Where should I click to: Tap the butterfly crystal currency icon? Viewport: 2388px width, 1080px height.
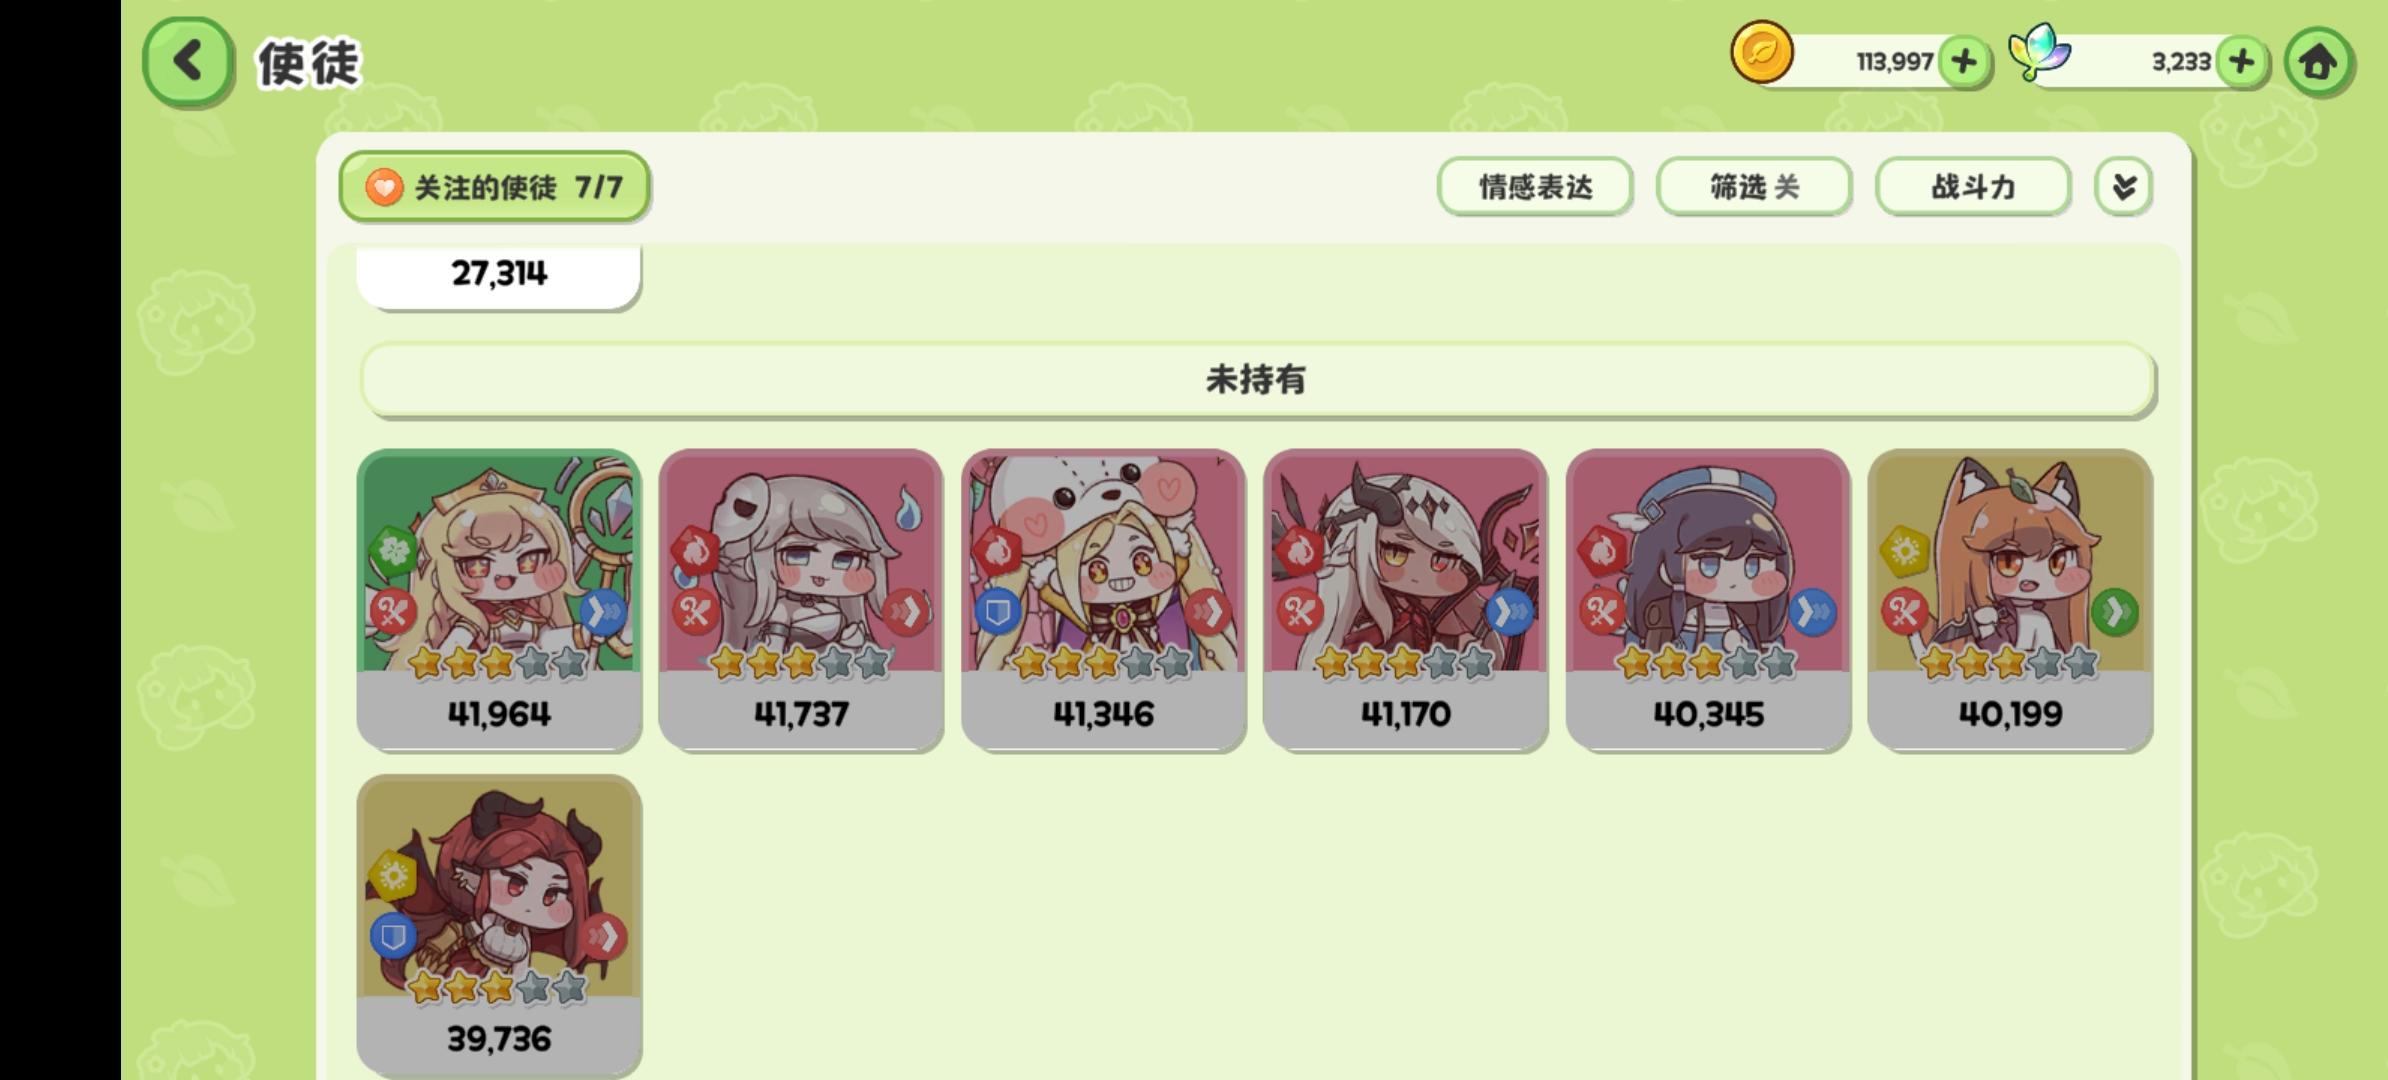pos(2040,52)
